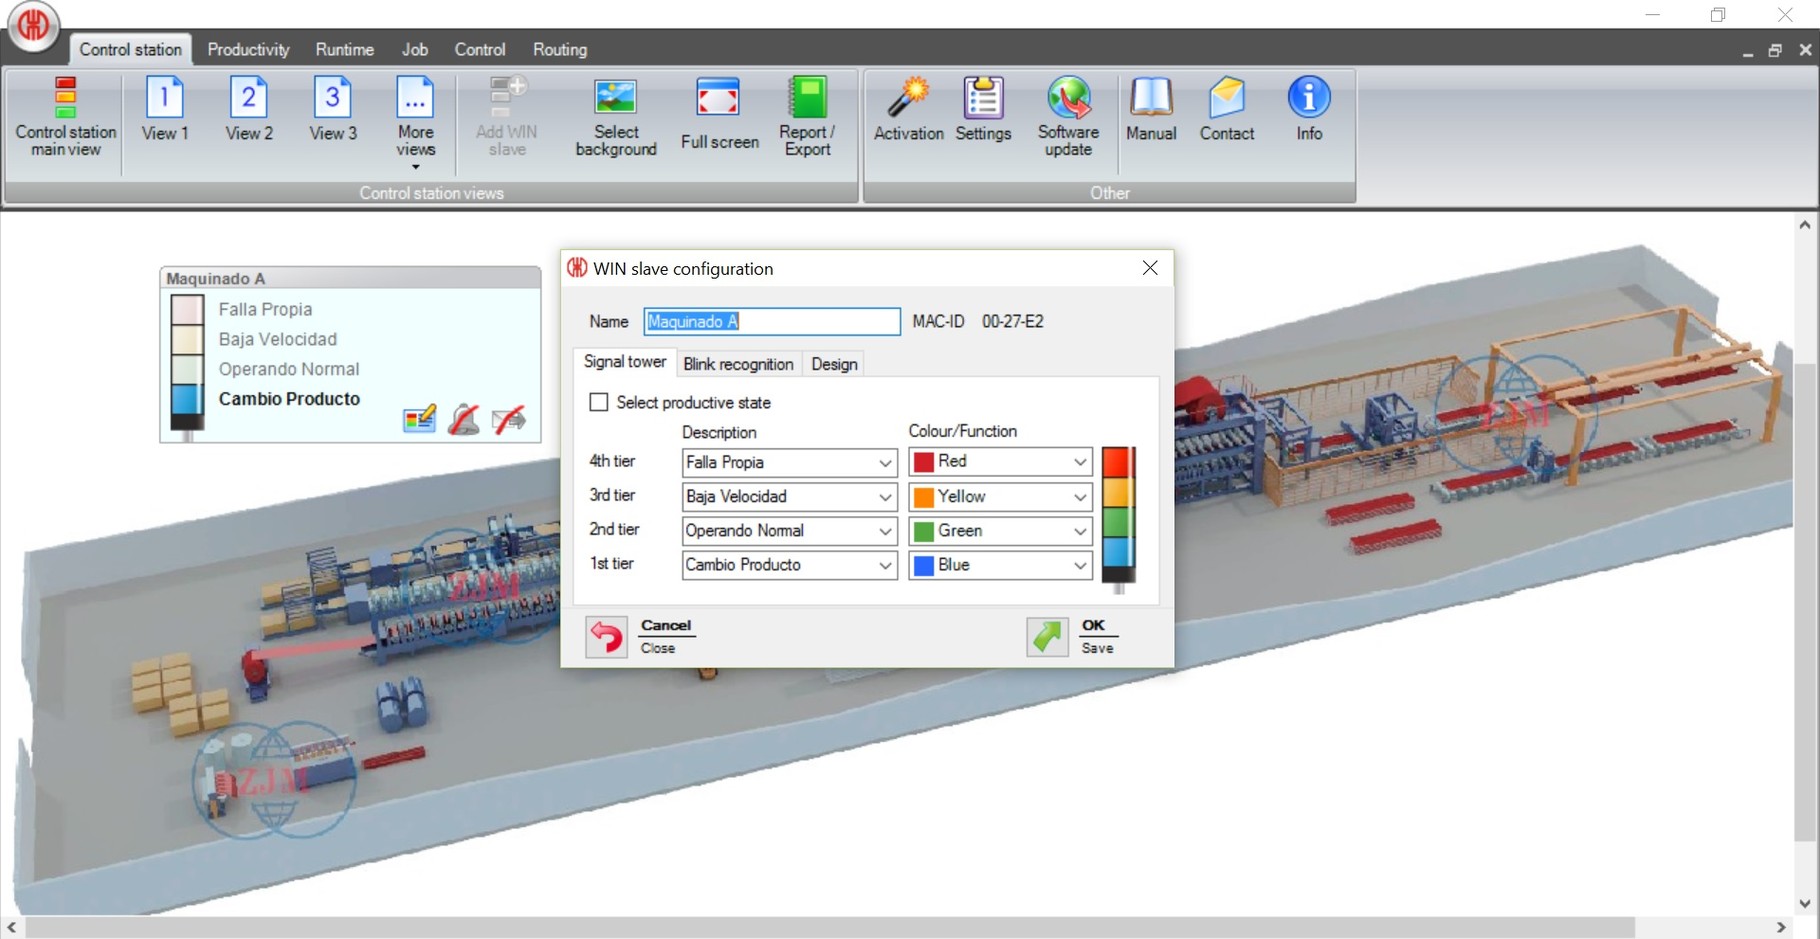
Task: Open the Report / Export tool
Action: point(807,117)
